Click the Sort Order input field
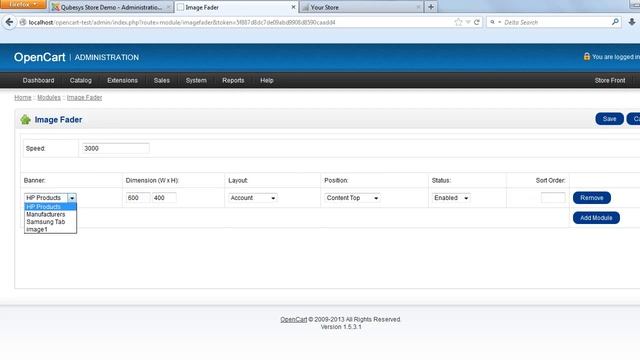This screenshot has height=360, width=640. click(x=553, y=198)
